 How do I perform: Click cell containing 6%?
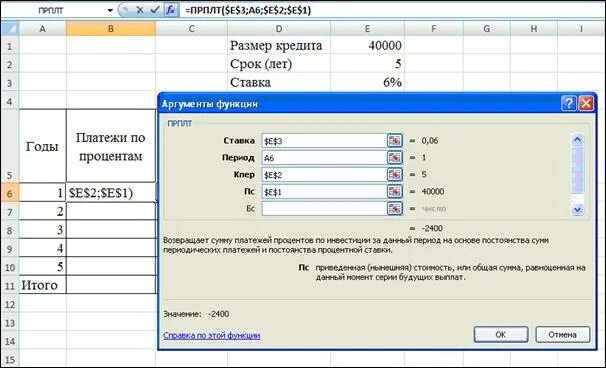[x=368, y=82]
